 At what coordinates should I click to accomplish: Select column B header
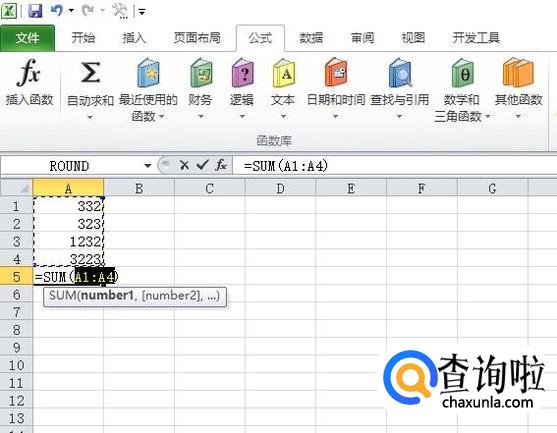tap(139, 188)
